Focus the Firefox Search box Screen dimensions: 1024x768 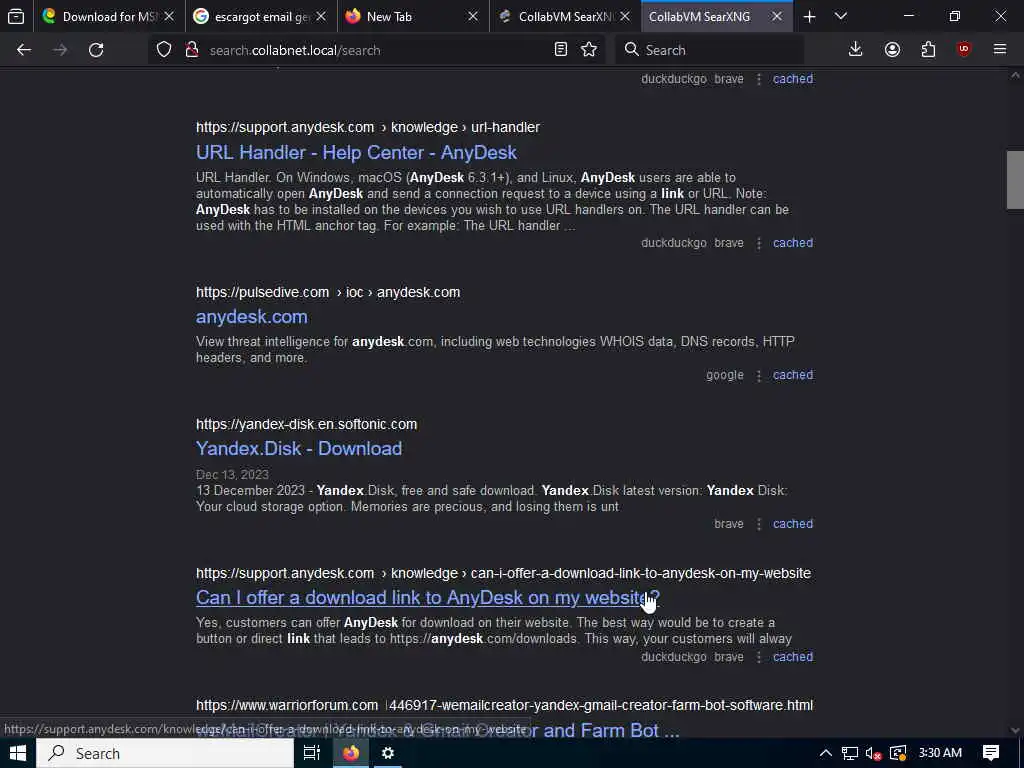click(x=709, y=50)
